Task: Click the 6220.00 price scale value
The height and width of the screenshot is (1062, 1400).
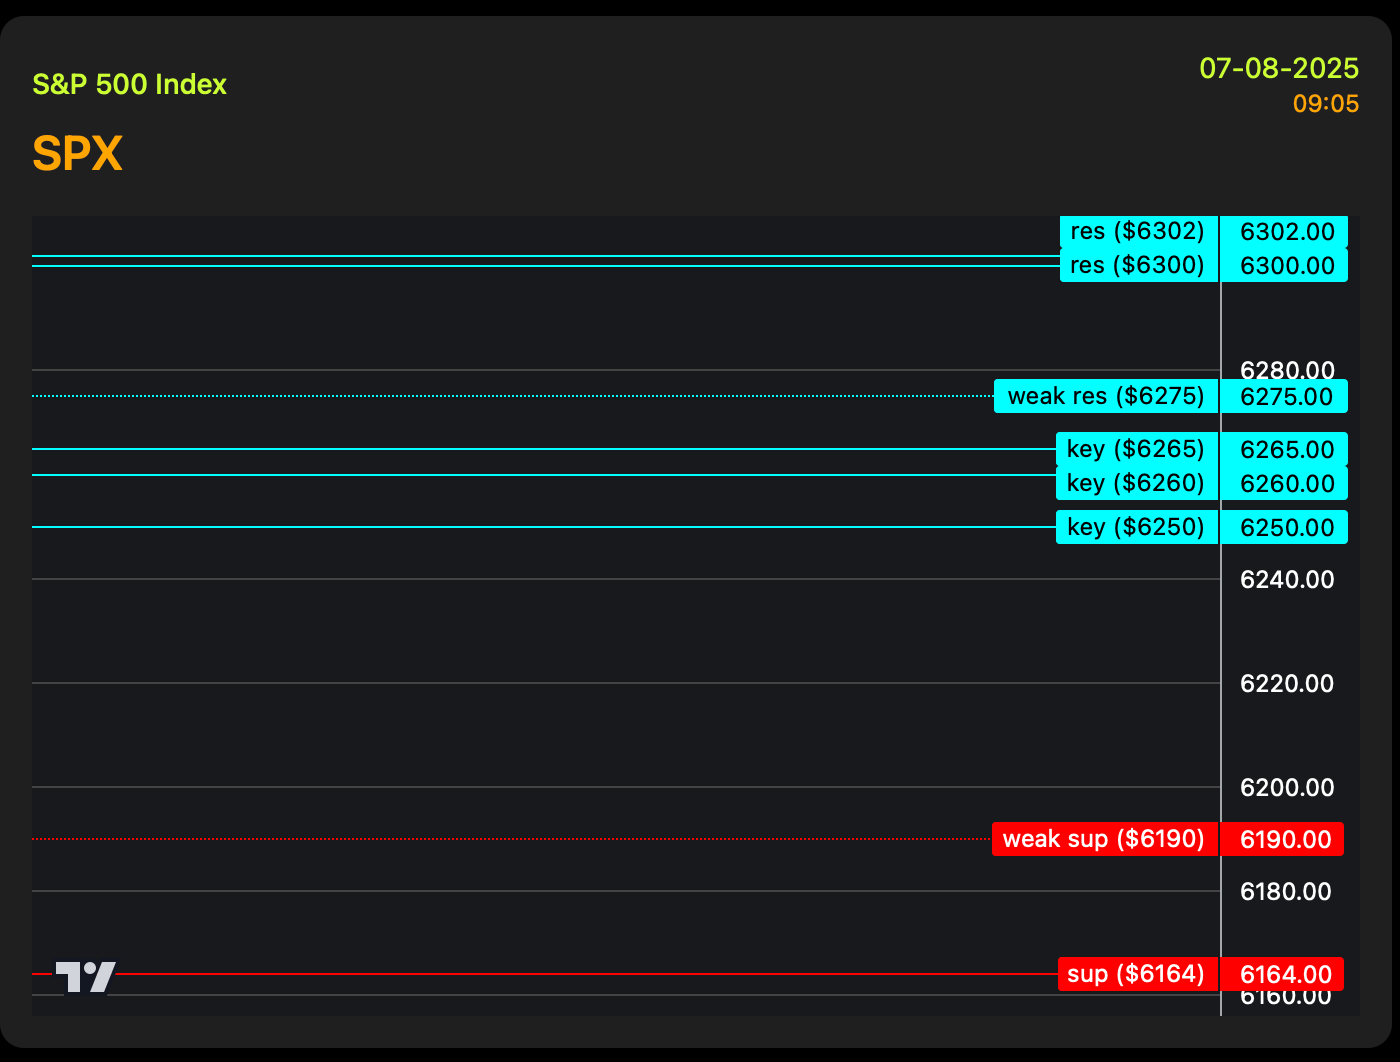Action: (1287, 684)
